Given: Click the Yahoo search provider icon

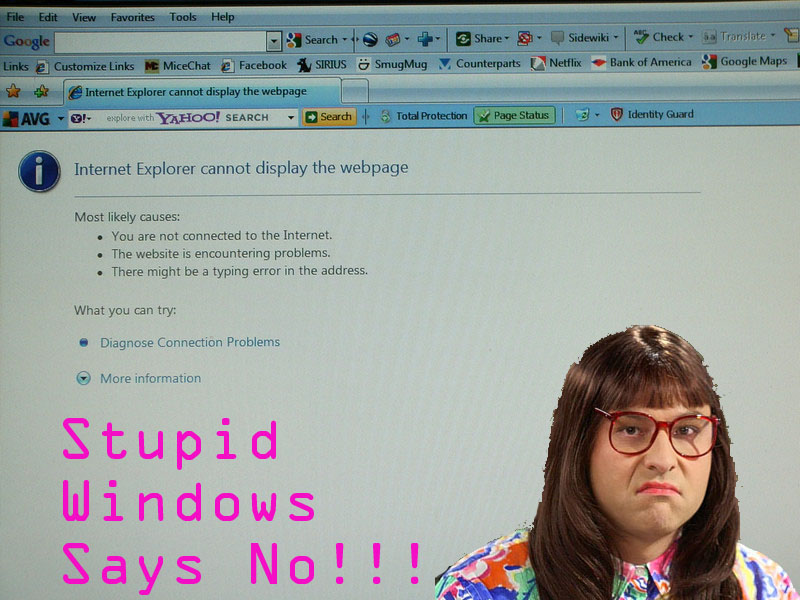Looking at the screenshot, I should point(80,118).
